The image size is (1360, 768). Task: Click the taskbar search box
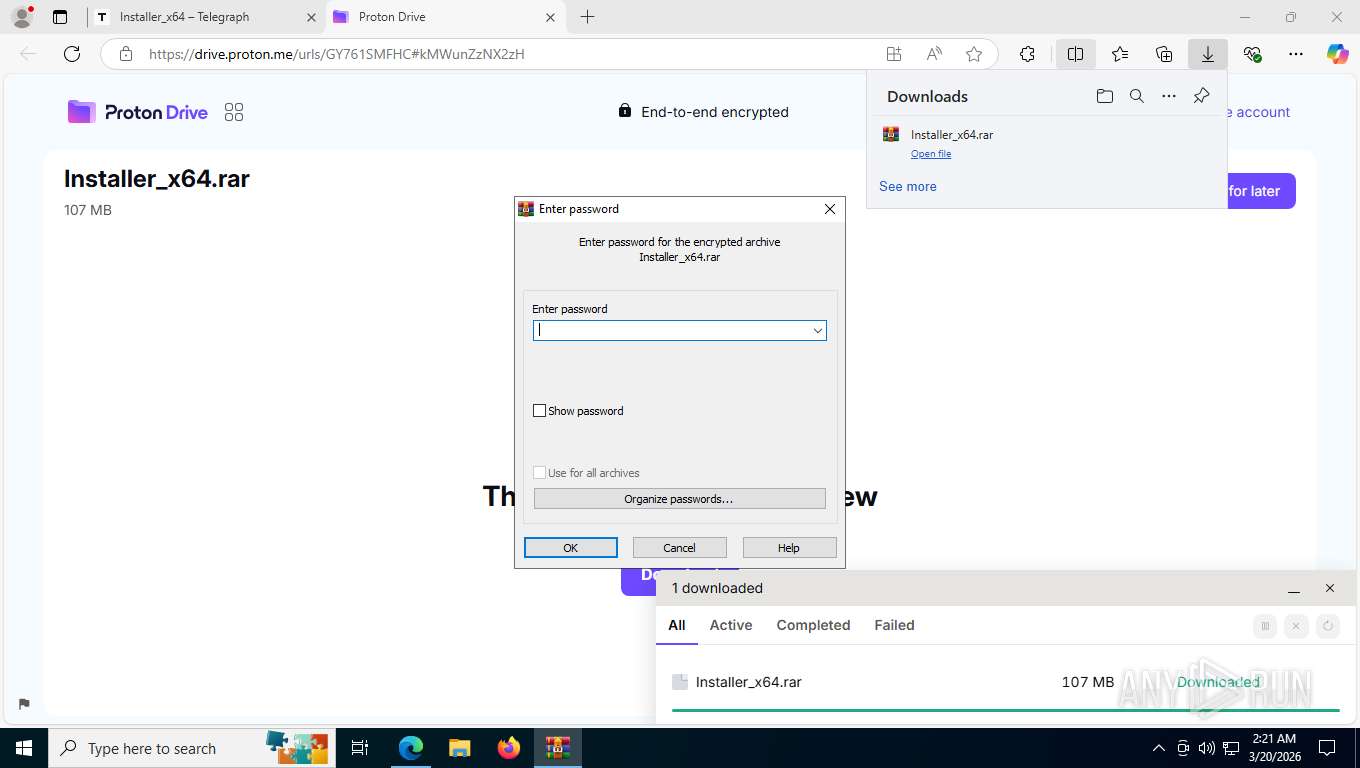(190, 748)
